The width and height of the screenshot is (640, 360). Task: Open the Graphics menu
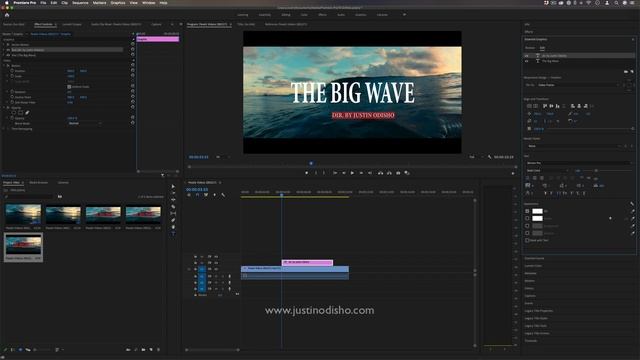pos(118,3)
